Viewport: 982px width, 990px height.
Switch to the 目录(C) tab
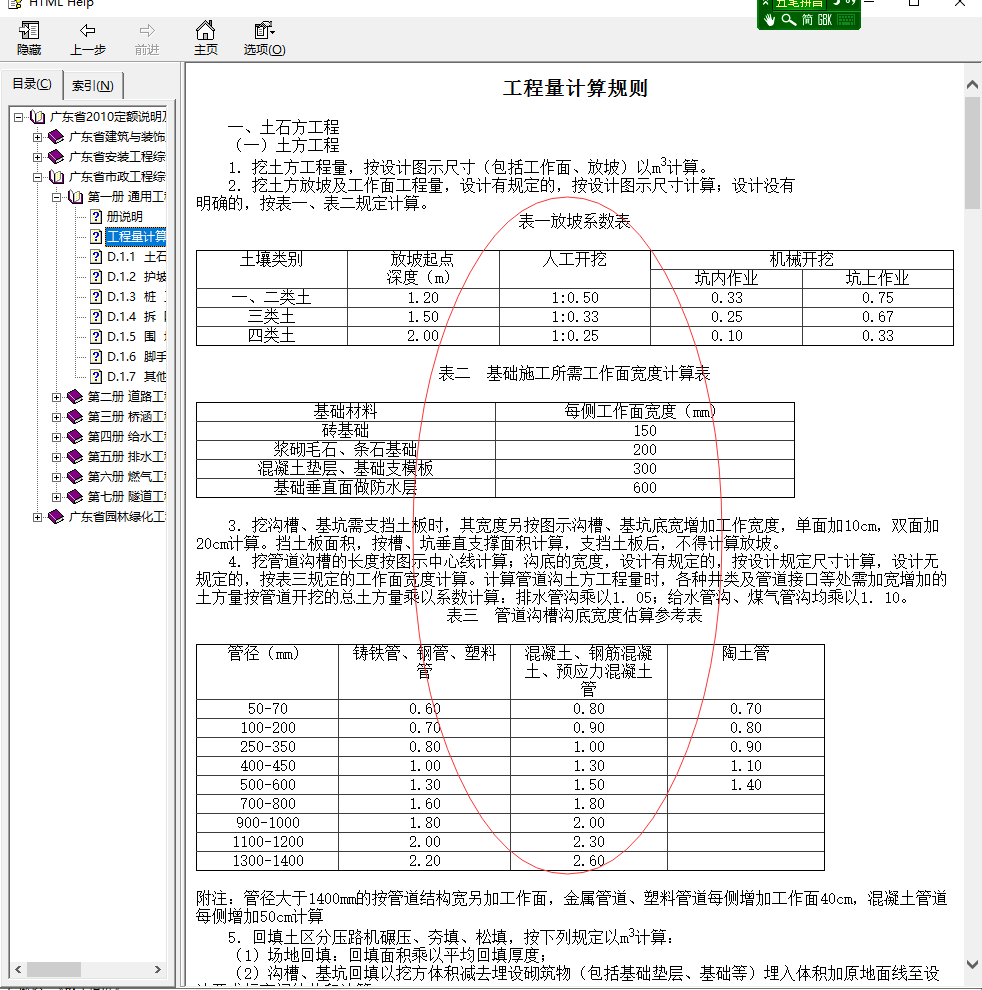tap(32, 84)
